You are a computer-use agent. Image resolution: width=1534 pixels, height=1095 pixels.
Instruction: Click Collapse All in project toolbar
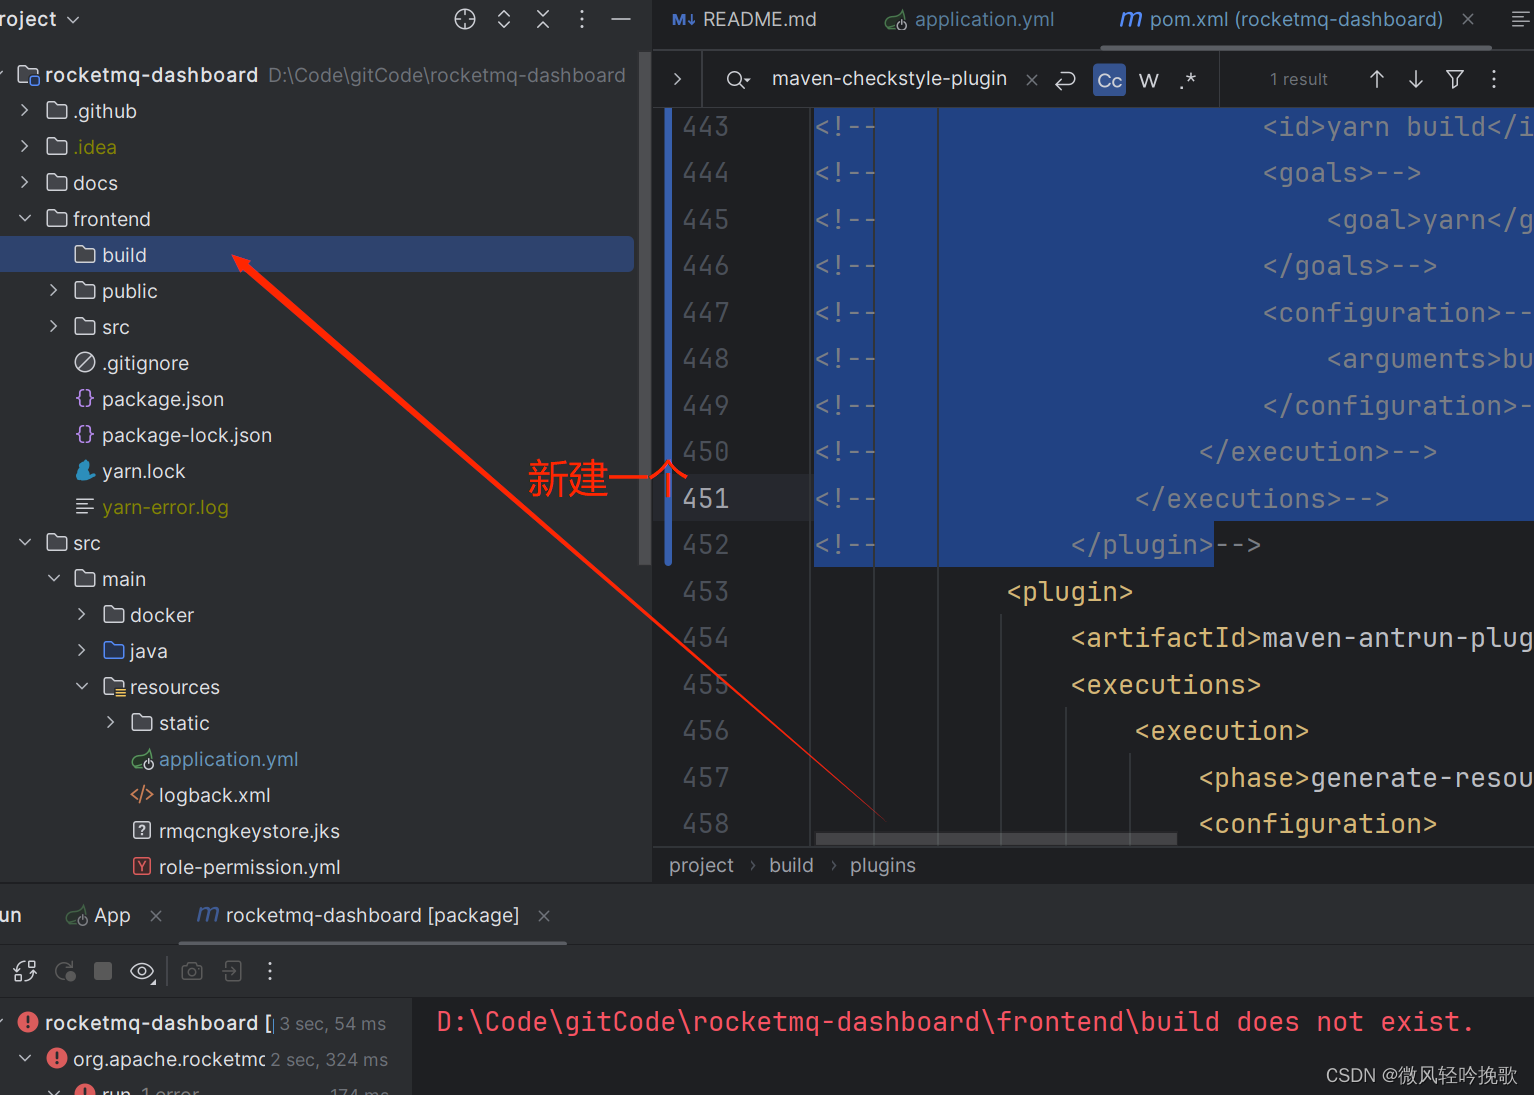point(543,19)
